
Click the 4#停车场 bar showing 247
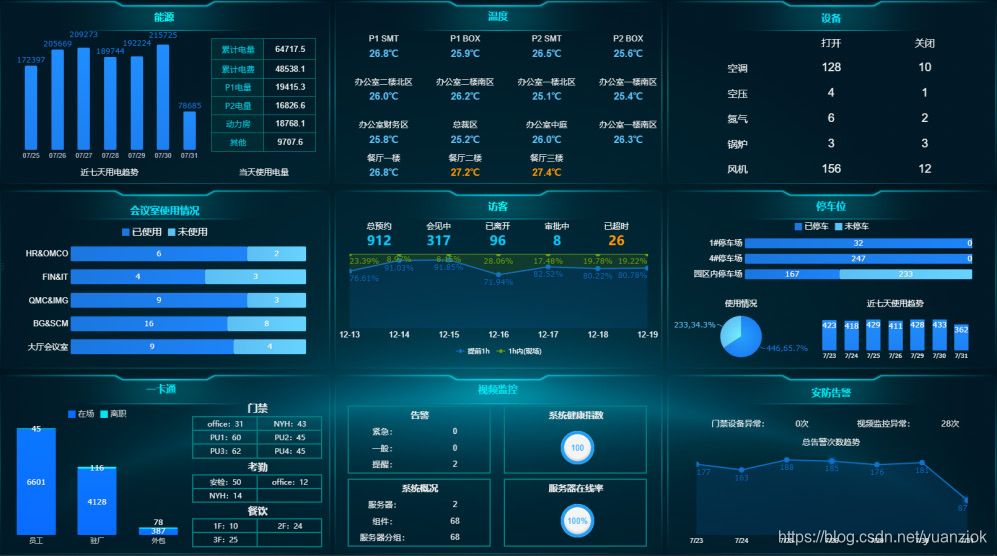tap(858, 259)
